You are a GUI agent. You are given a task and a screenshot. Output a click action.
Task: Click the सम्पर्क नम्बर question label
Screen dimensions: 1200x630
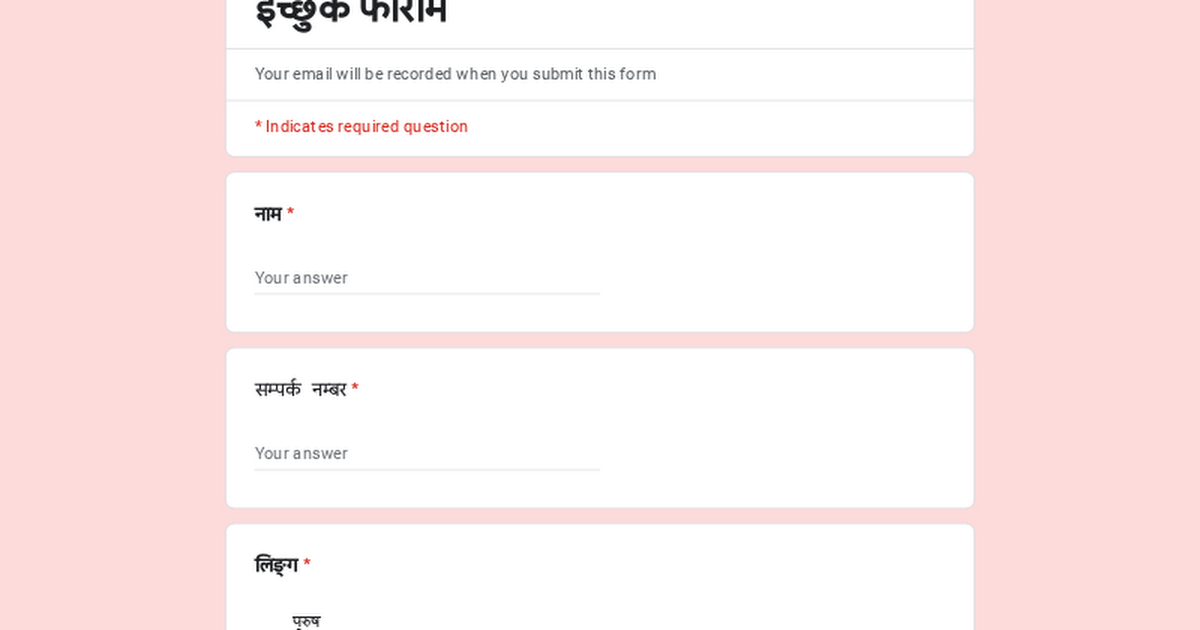point(301,390)
